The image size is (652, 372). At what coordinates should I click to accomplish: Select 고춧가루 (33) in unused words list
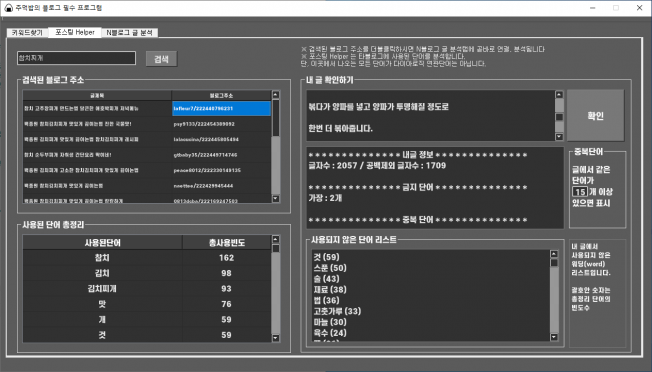tap(337, 311)
